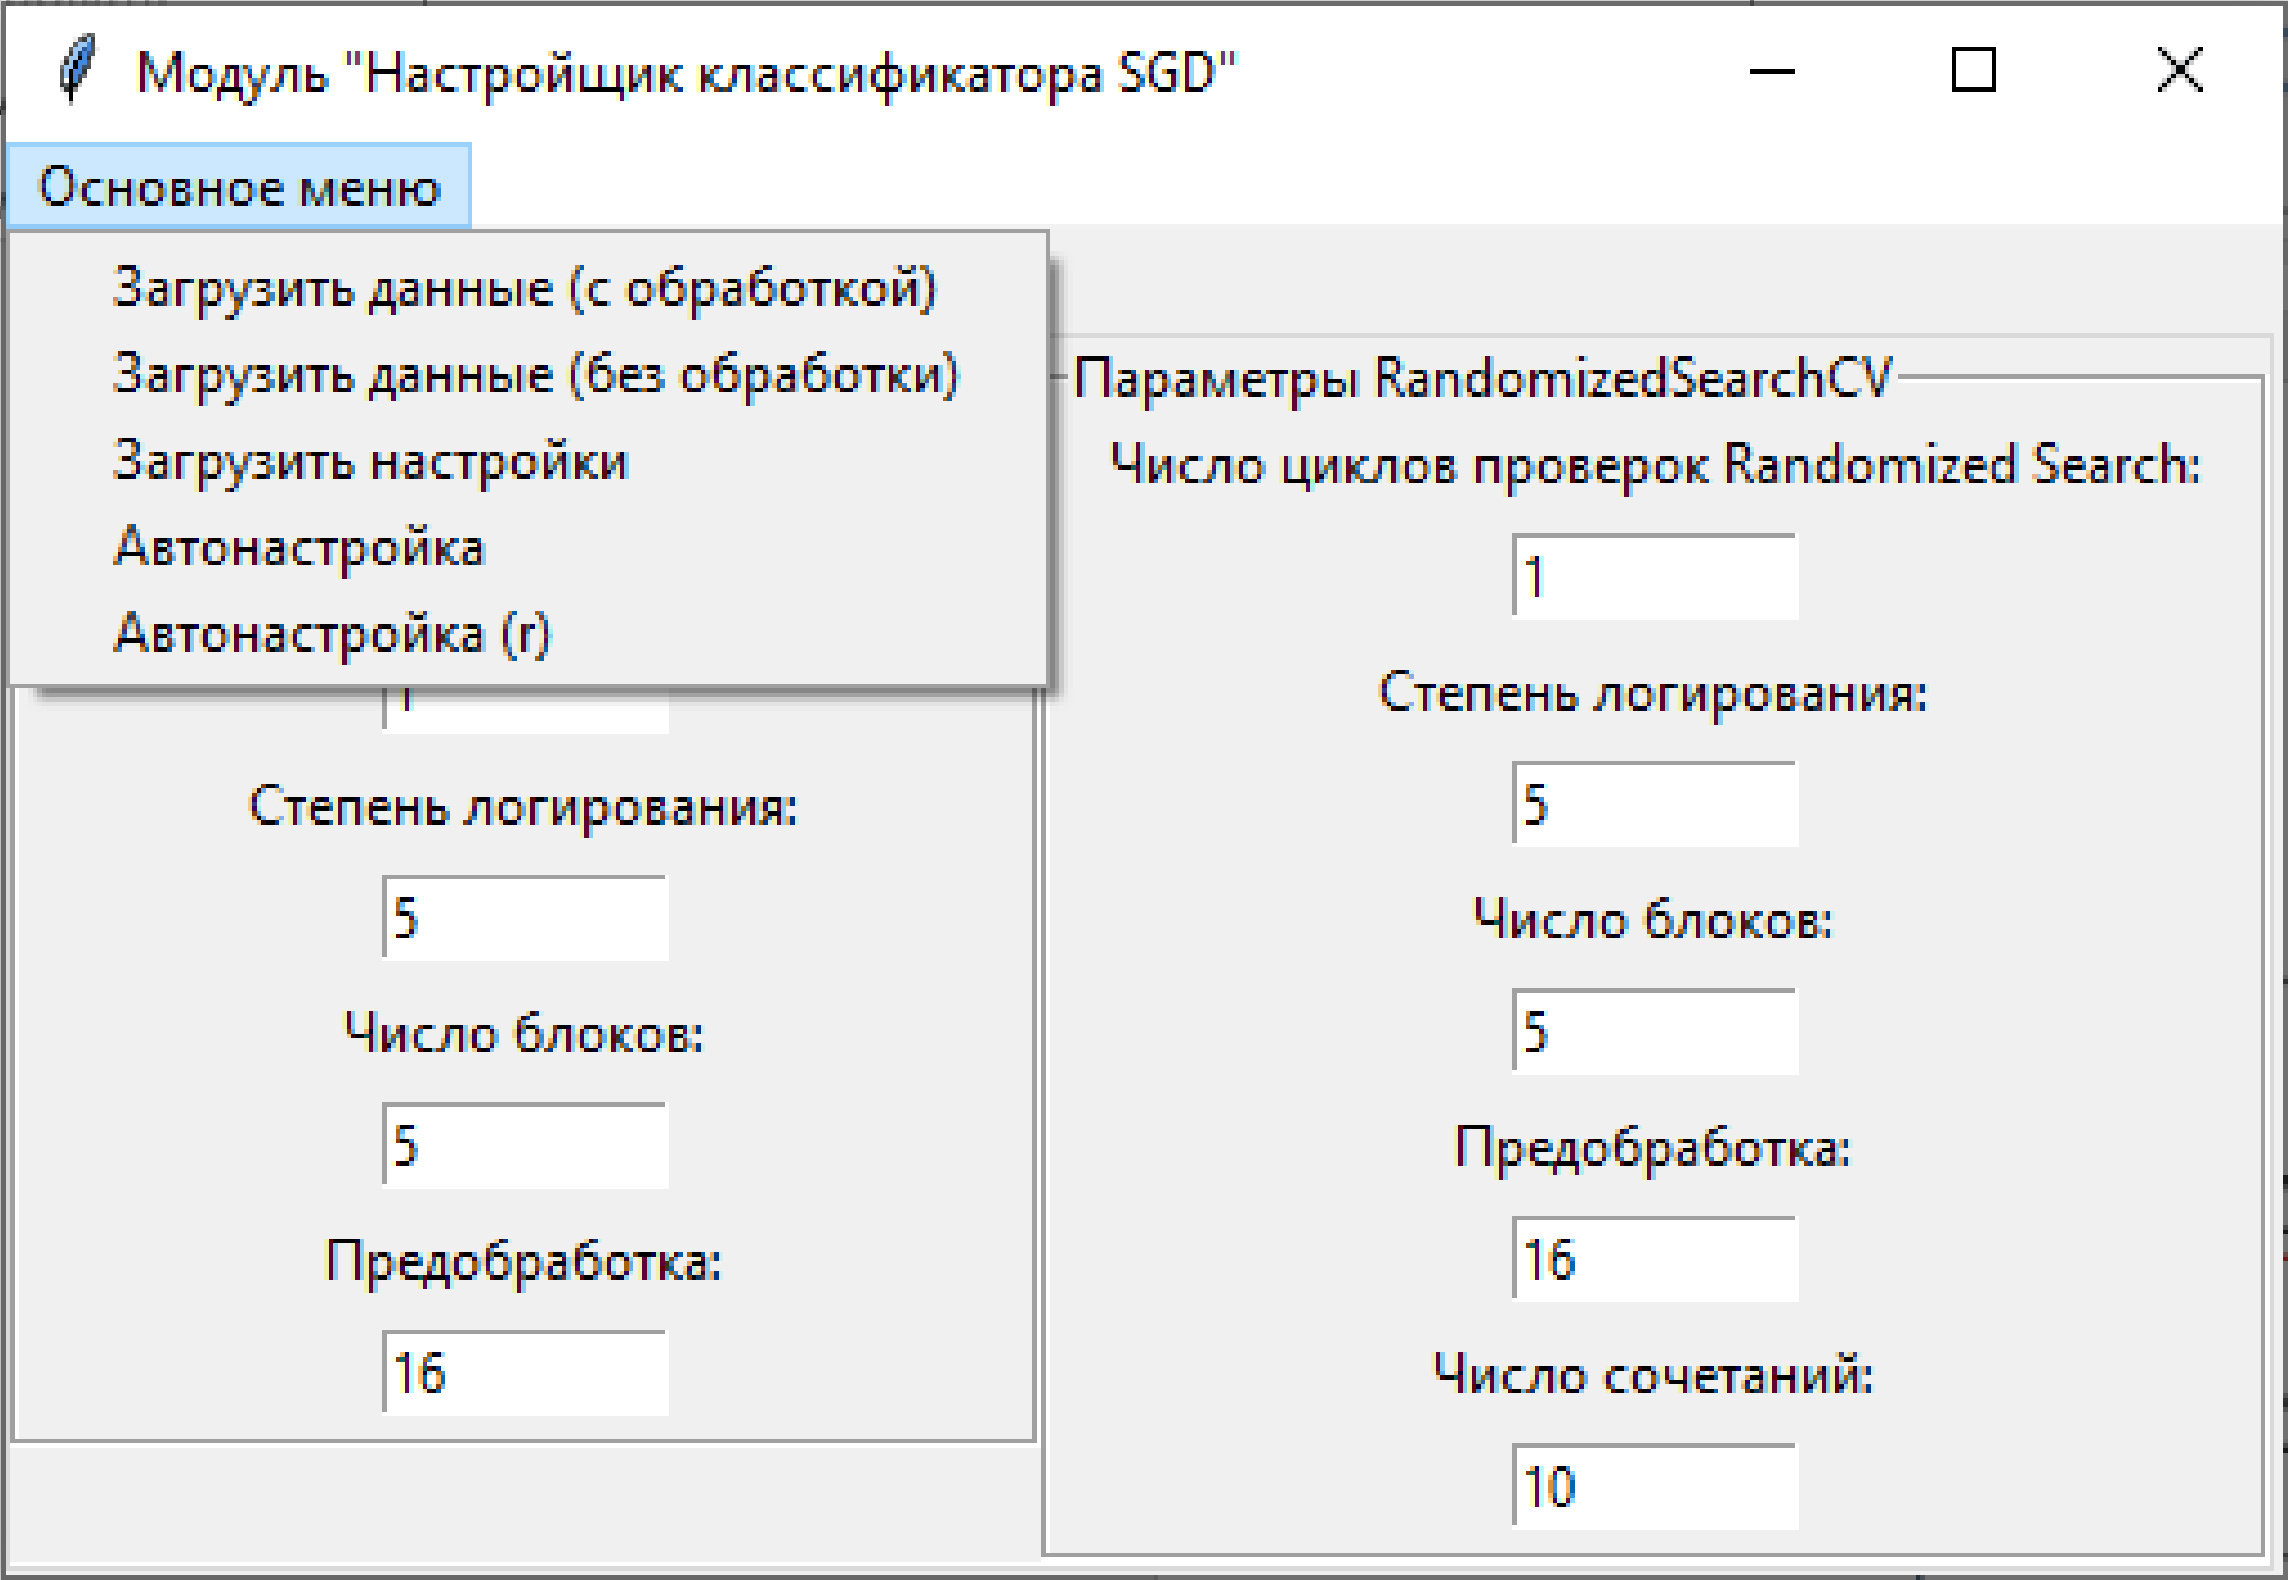
Task: Click the Параметры RandomizedSearchCV group label
Action: click(x=1482, y=379)
